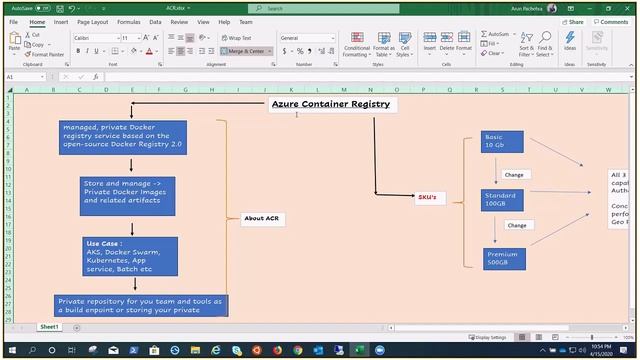This screenshot has height=360, width=640.
Task: Open Cell Styles gallery
Action: point(404,44)
